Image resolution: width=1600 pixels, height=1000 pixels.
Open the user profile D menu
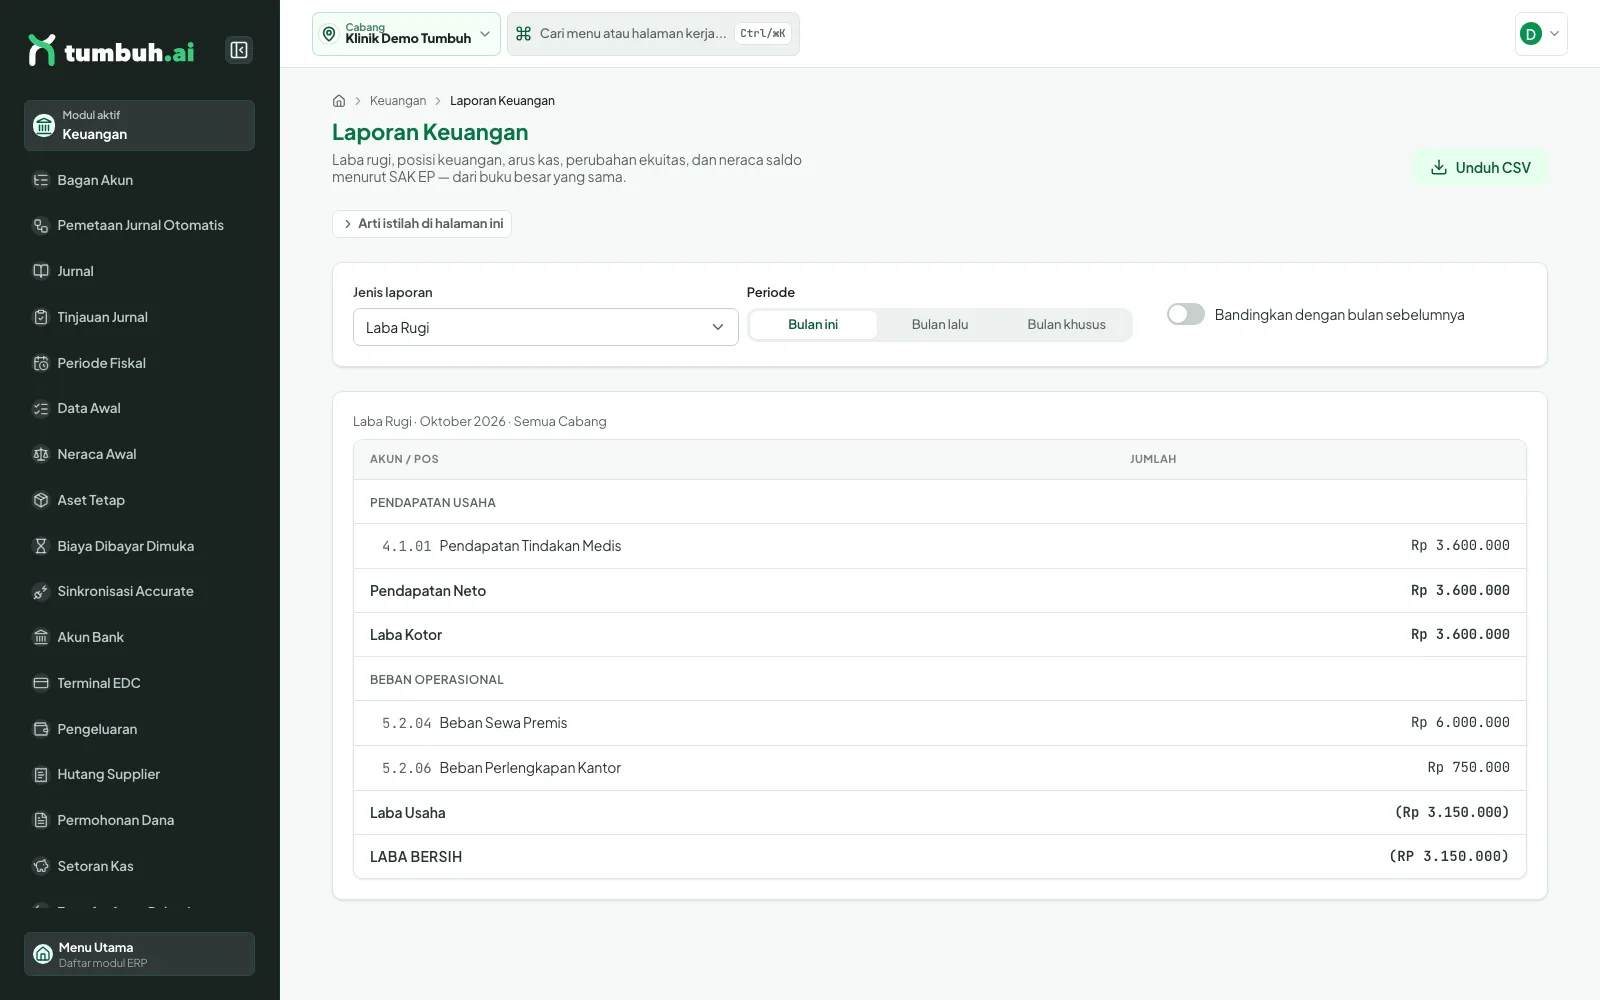(1541, 34)
